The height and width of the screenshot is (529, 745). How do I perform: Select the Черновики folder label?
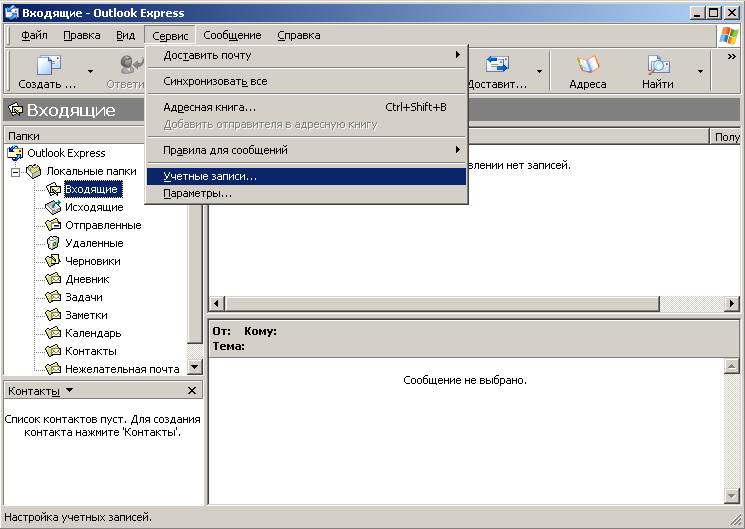(93, 261)
